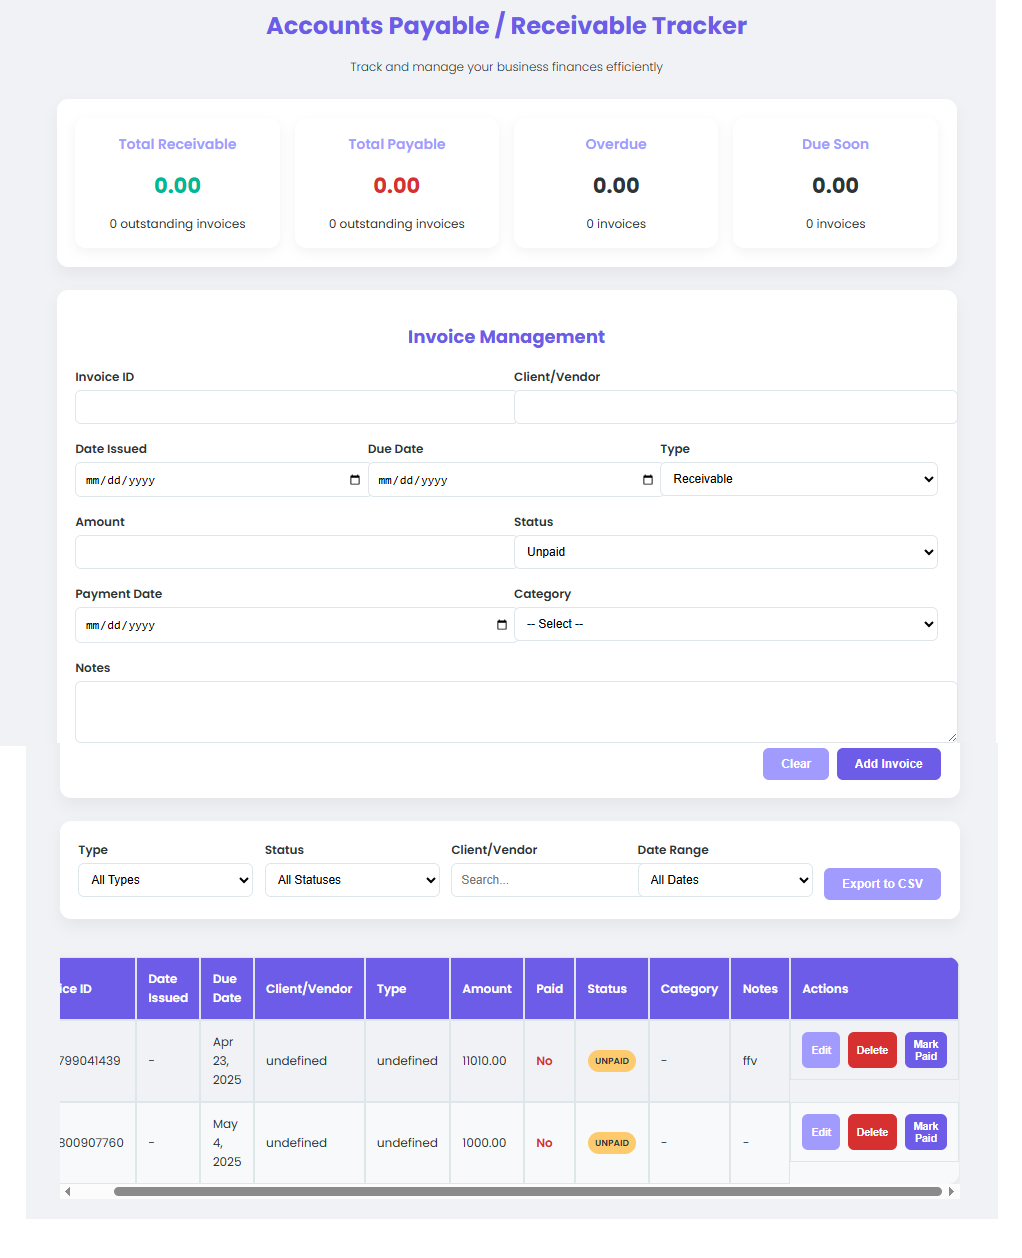Expand the Type dropdown showing Receivable

pos(798,479)
